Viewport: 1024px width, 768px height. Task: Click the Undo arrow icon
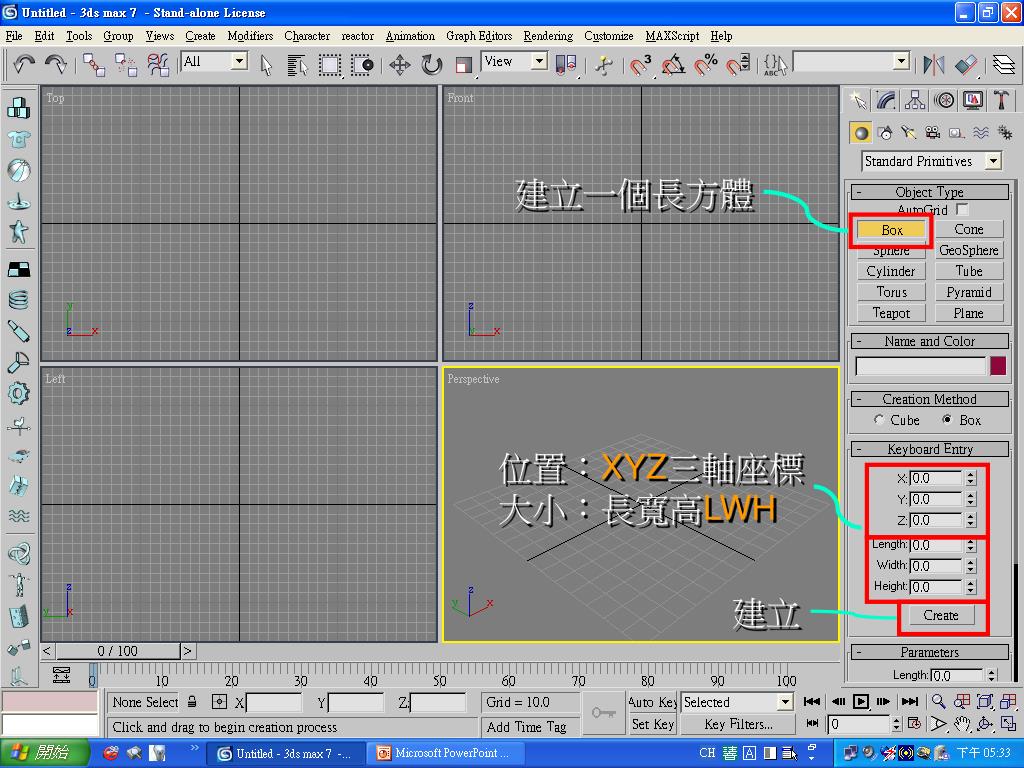24,64
